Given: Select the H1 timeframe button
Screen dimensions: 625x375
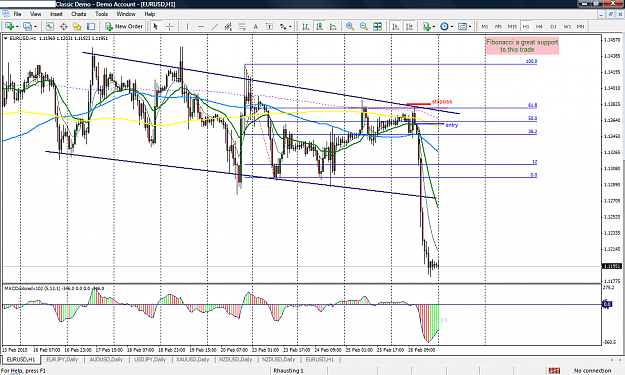Looking at the screenshot, I should tap(526, 26).
